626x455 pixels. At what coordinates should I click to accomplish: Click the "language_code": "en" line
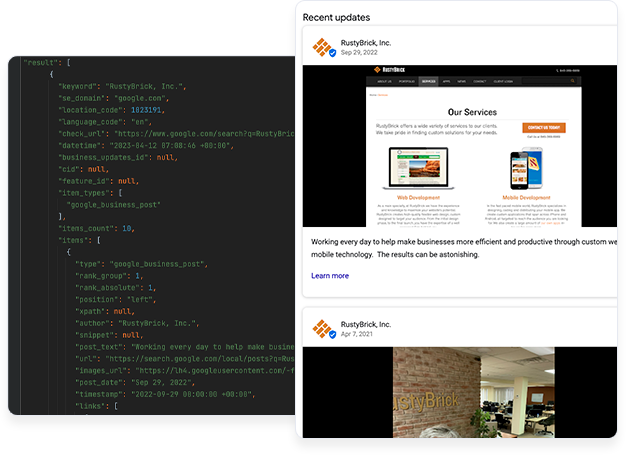click(105, 122)
